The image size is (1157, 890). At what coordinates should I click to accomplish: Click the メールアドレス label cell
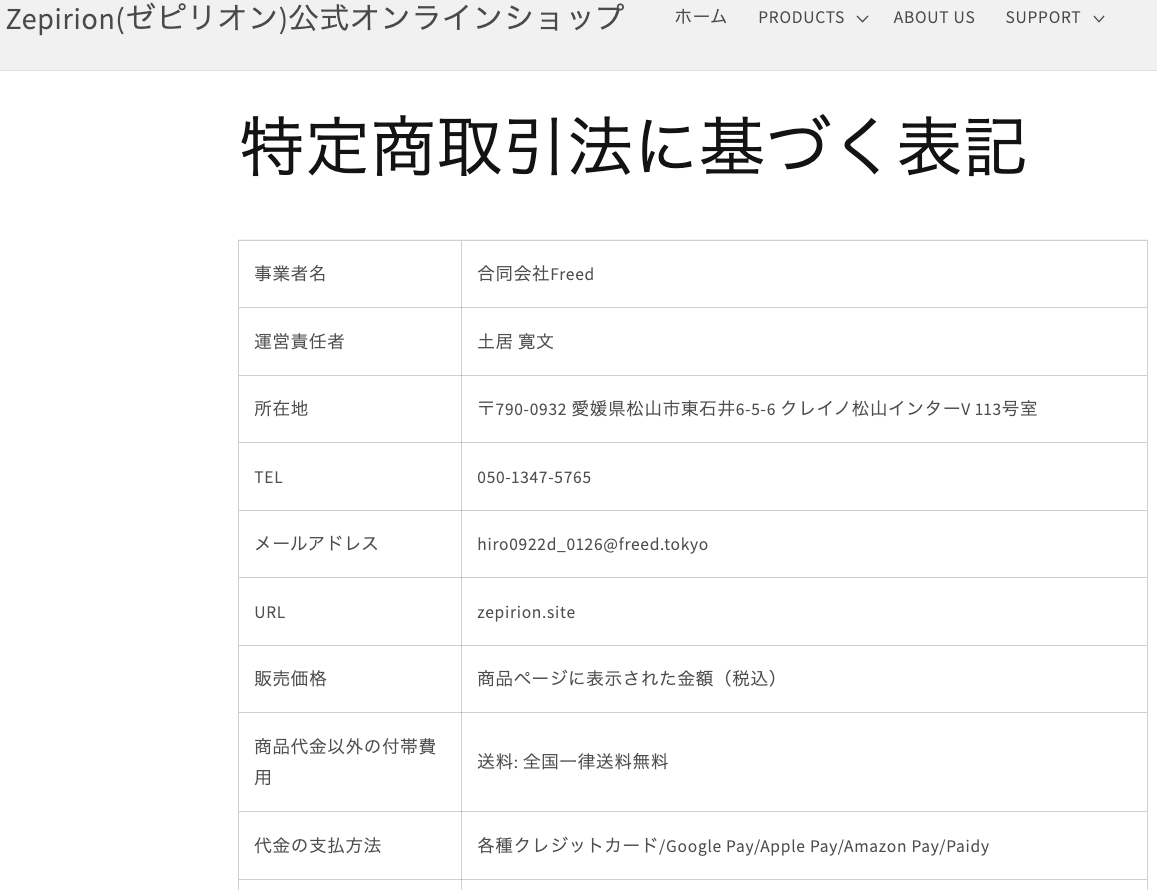(x=315, y=544)
